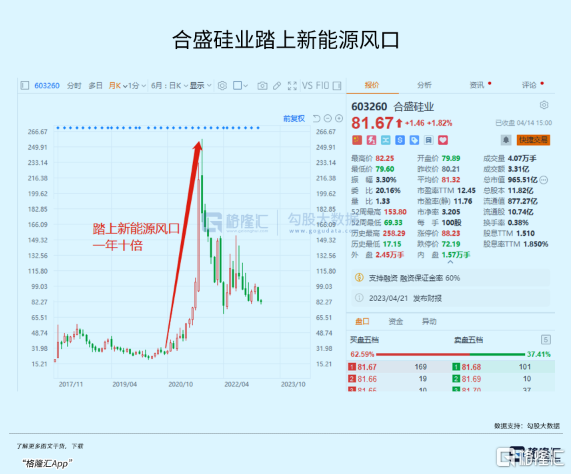The height and width of the screenshot is (474, 571).
Task: Click the buy-sell ratio bar
Action: tap(450, 354)
